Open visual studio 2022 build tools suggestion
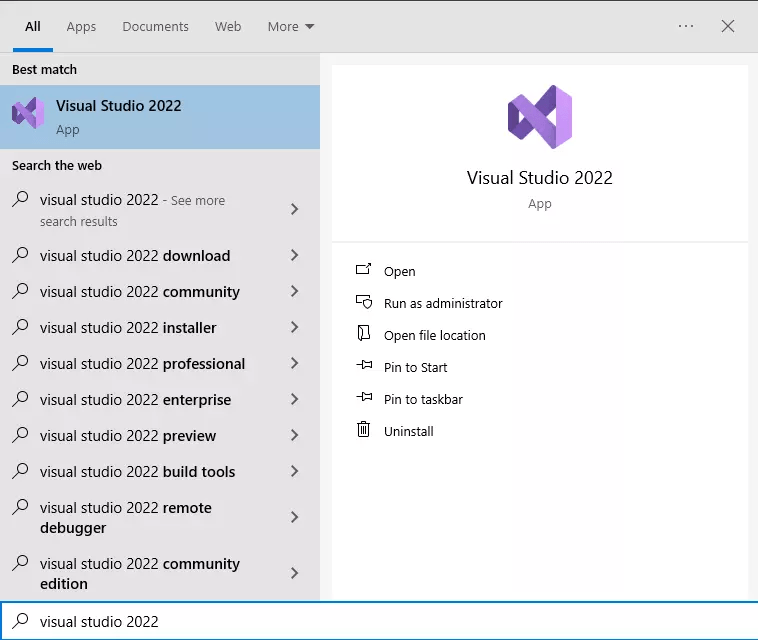 (x=138, y=472)
